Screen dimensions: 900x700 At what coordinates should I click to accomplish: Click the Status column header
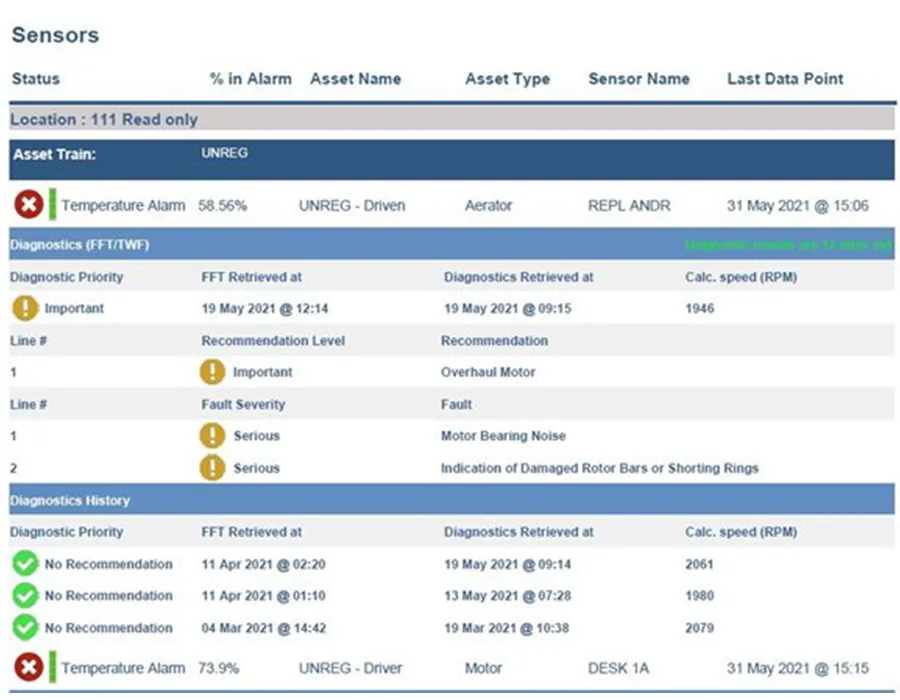(36, 79)
